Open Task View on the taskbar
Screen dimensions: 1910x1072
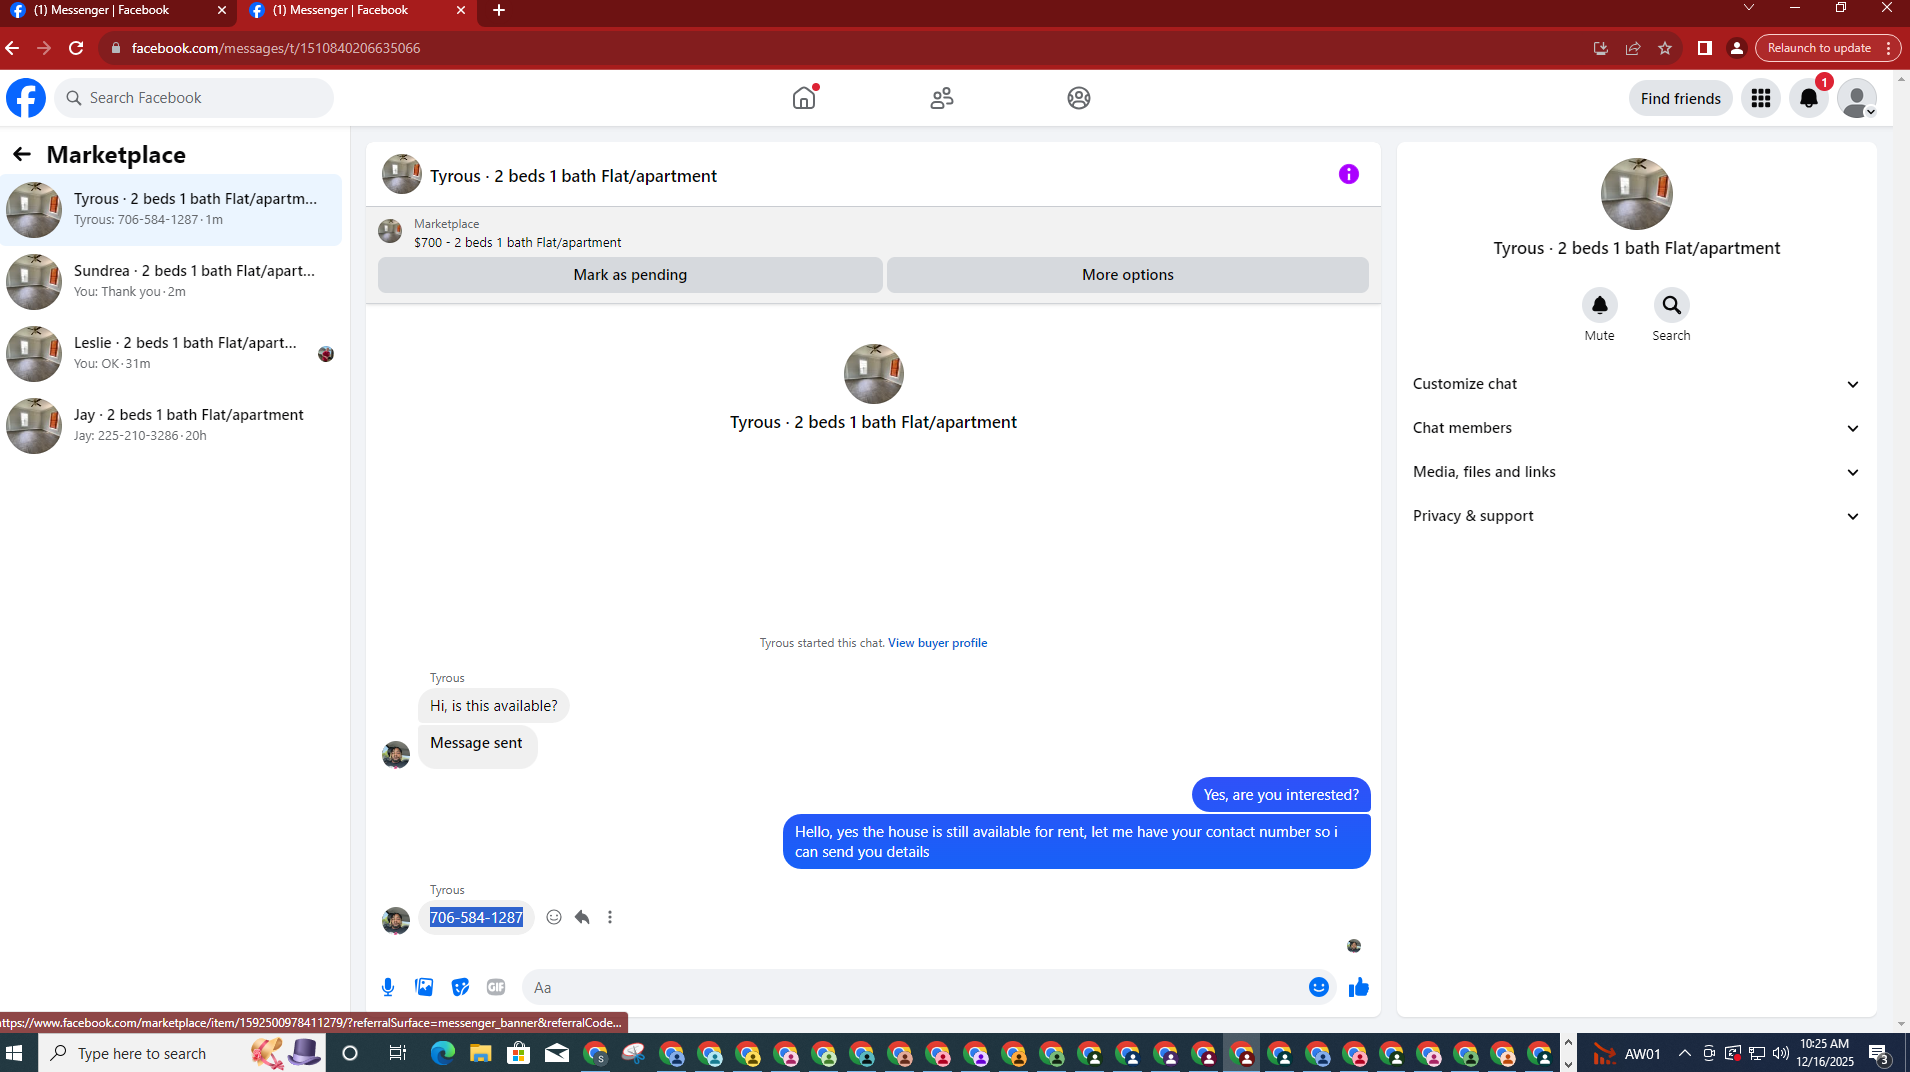(397, 1053)
